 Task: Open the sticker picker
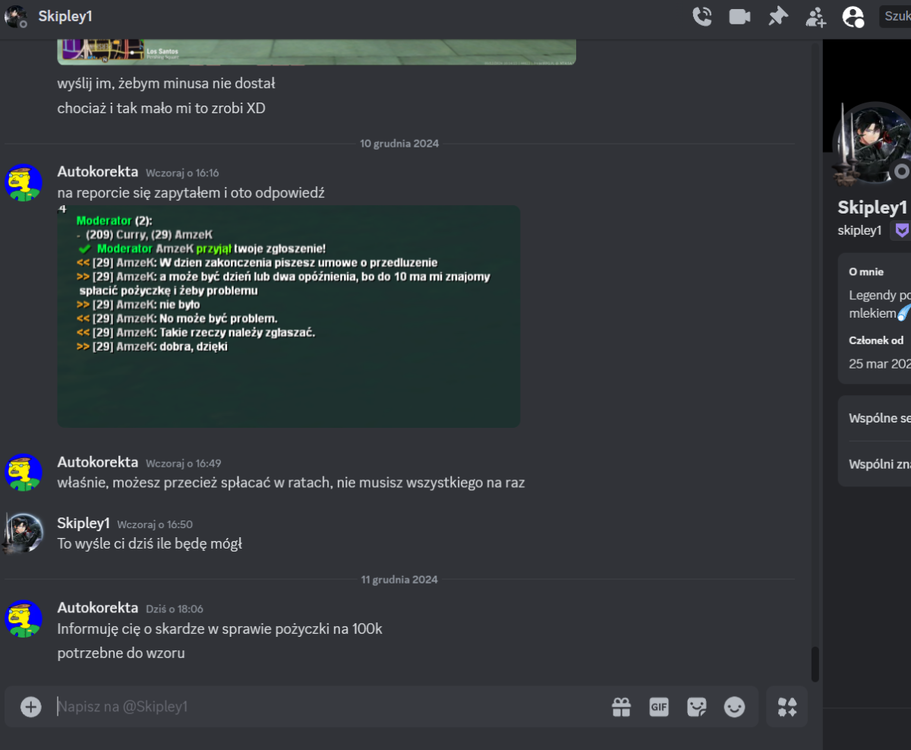(x=697, y=707)
